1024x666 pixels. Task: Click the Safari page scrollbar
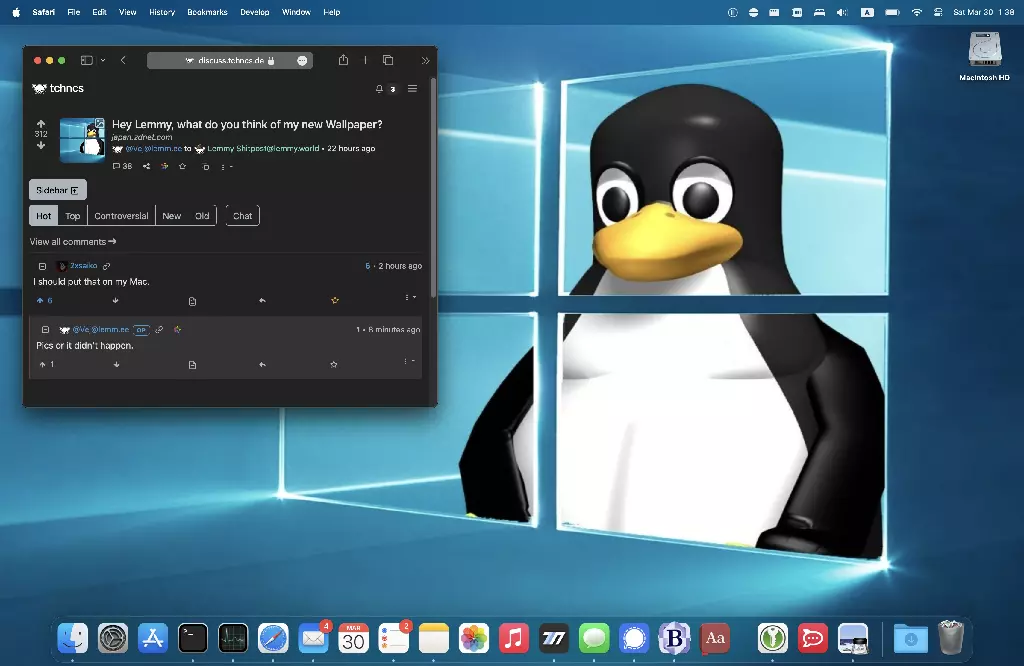tap(433, 187)
